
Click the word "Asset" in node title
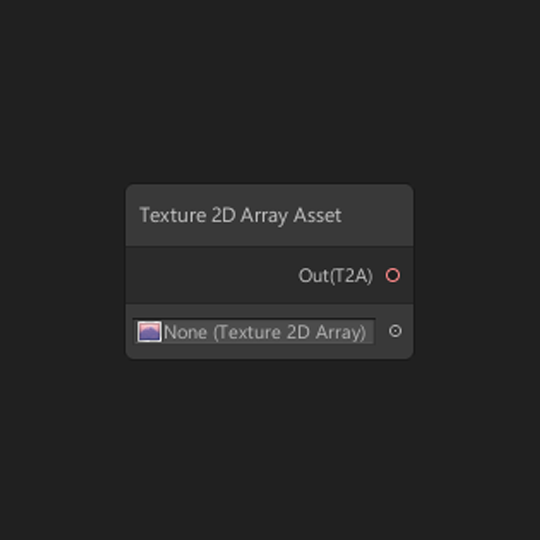point(317,216)
